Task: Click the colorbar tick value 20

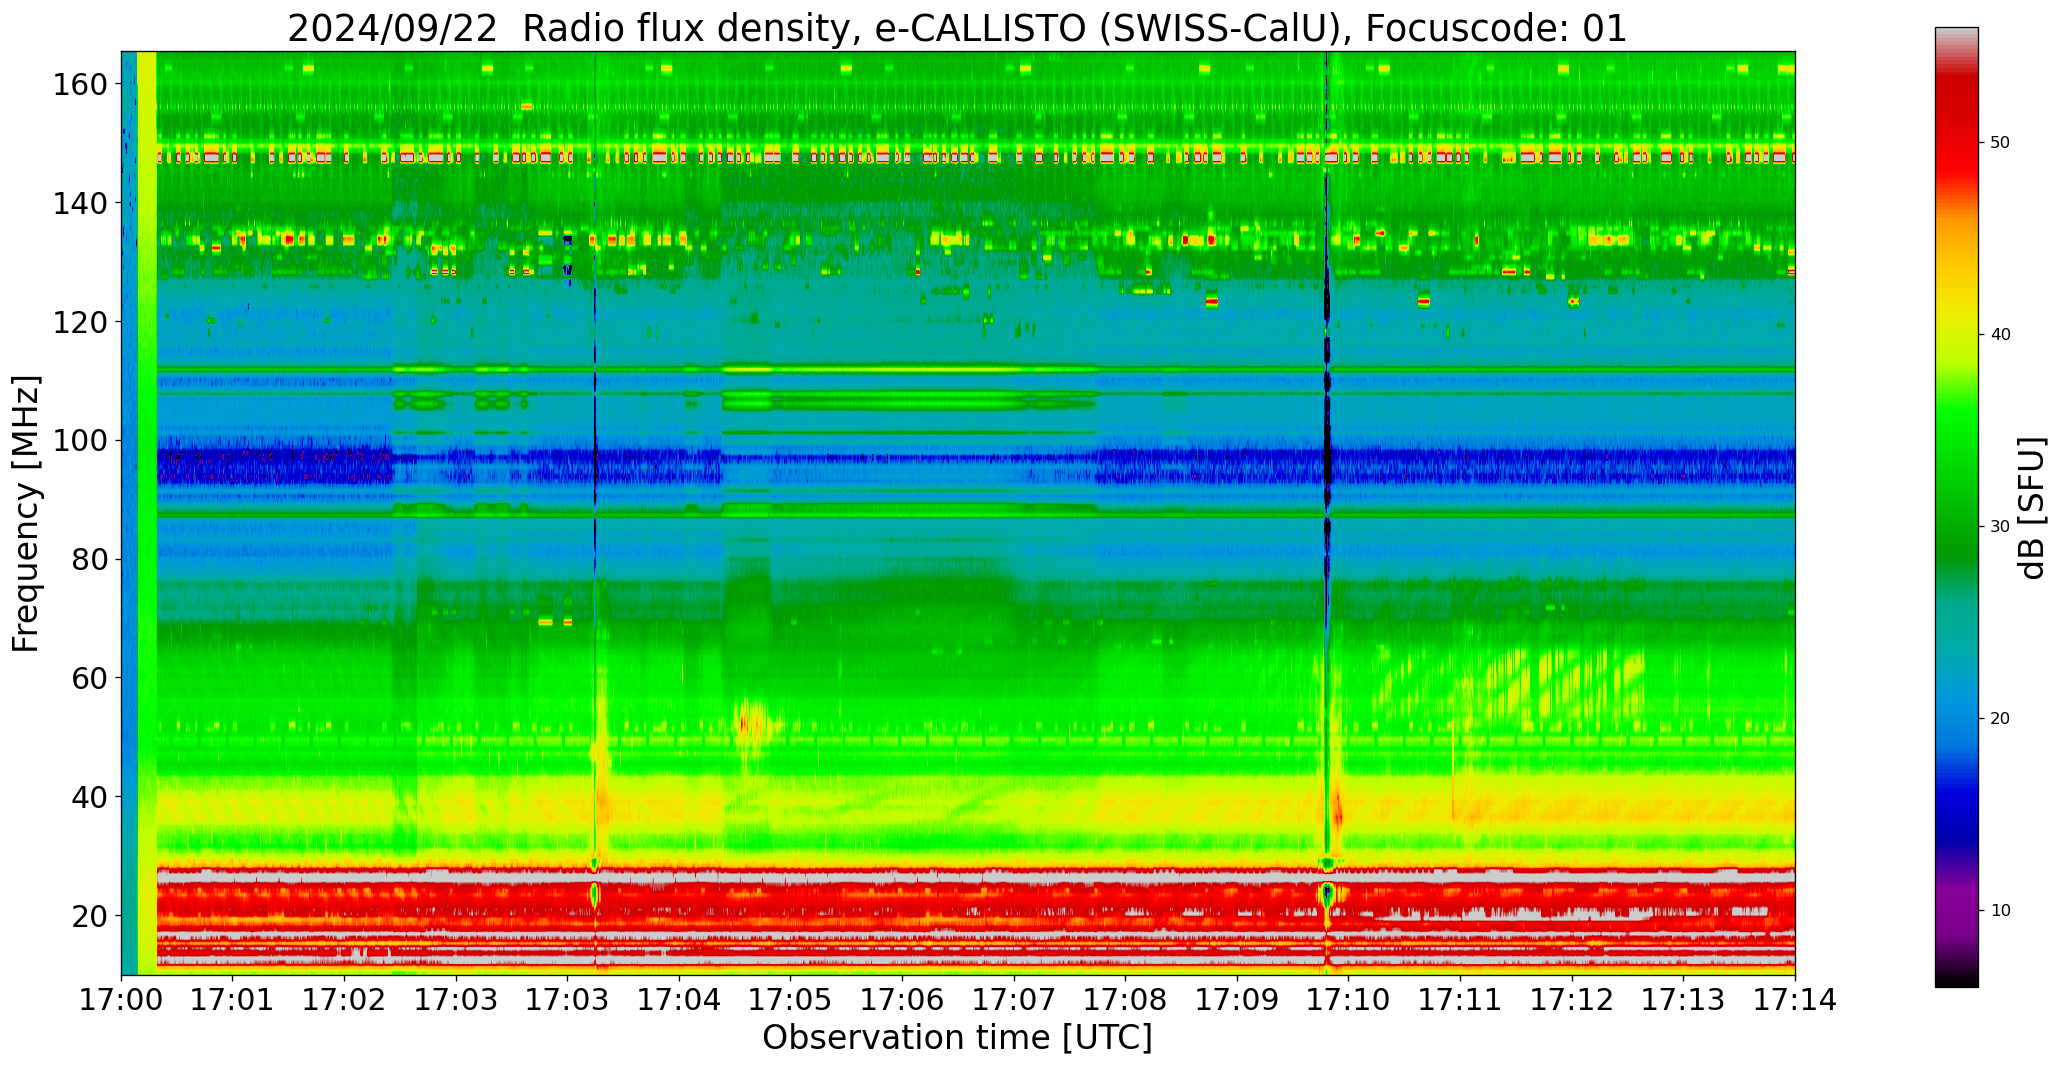Action: point(1999,719)
